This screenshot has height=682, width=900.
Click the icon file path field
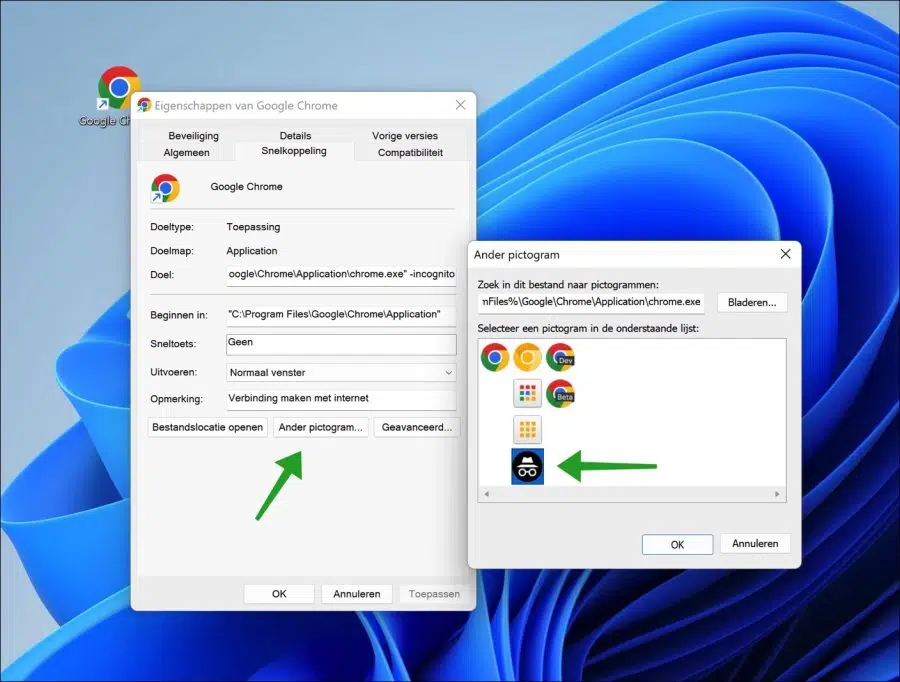(x=591, y=302)
